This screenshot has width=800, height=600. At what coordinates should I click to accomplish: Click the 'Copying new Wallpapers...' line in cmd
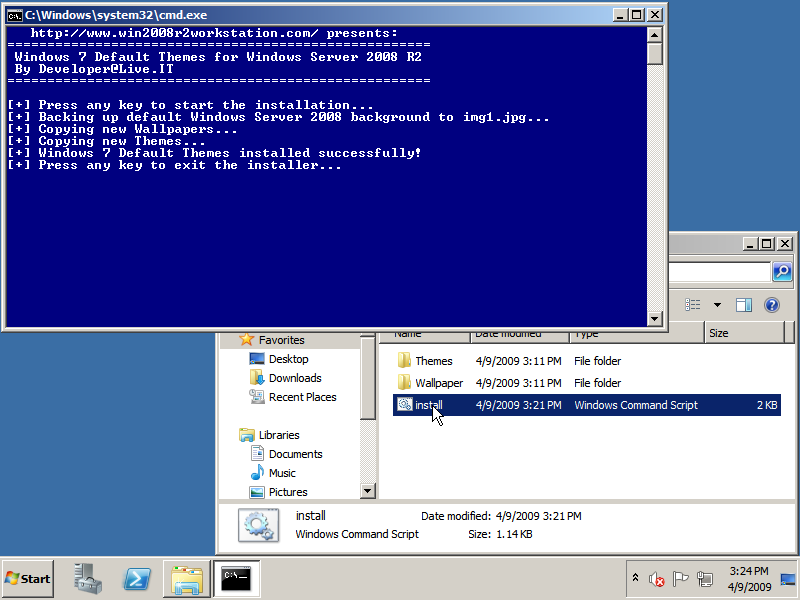tap(122, 129)
